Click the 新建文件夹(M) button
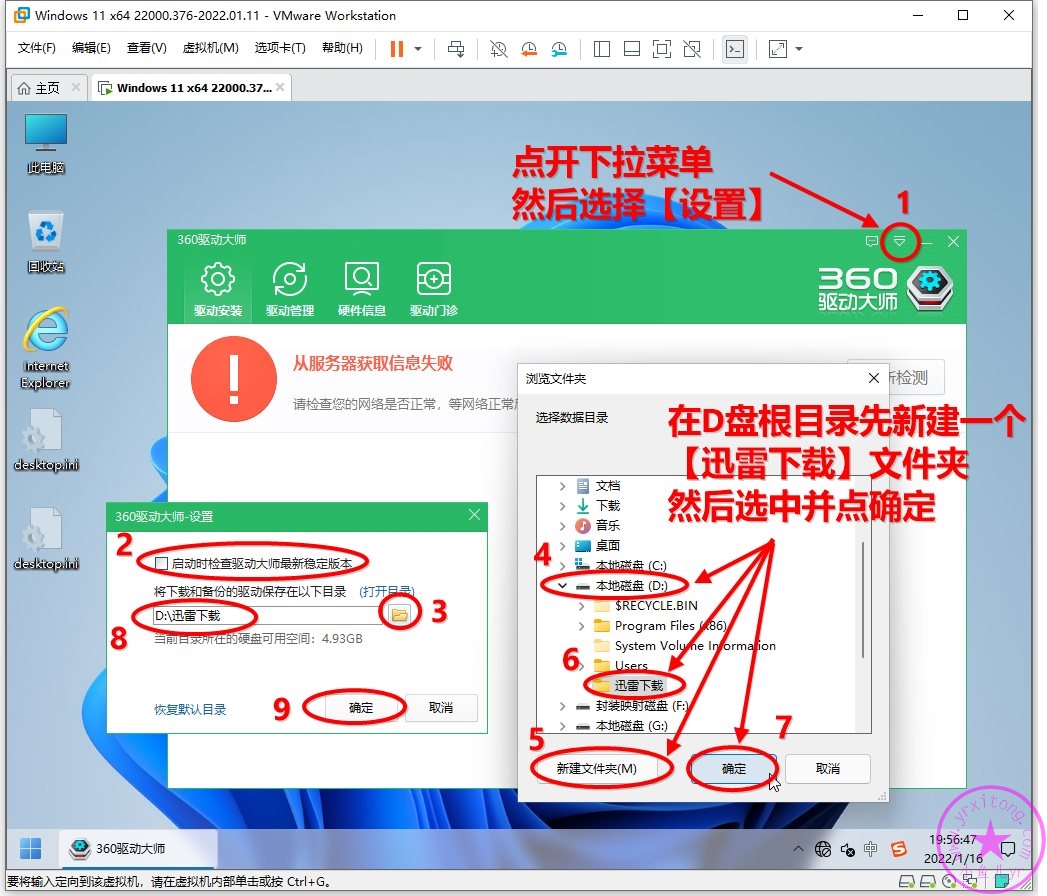 [596, 769]
